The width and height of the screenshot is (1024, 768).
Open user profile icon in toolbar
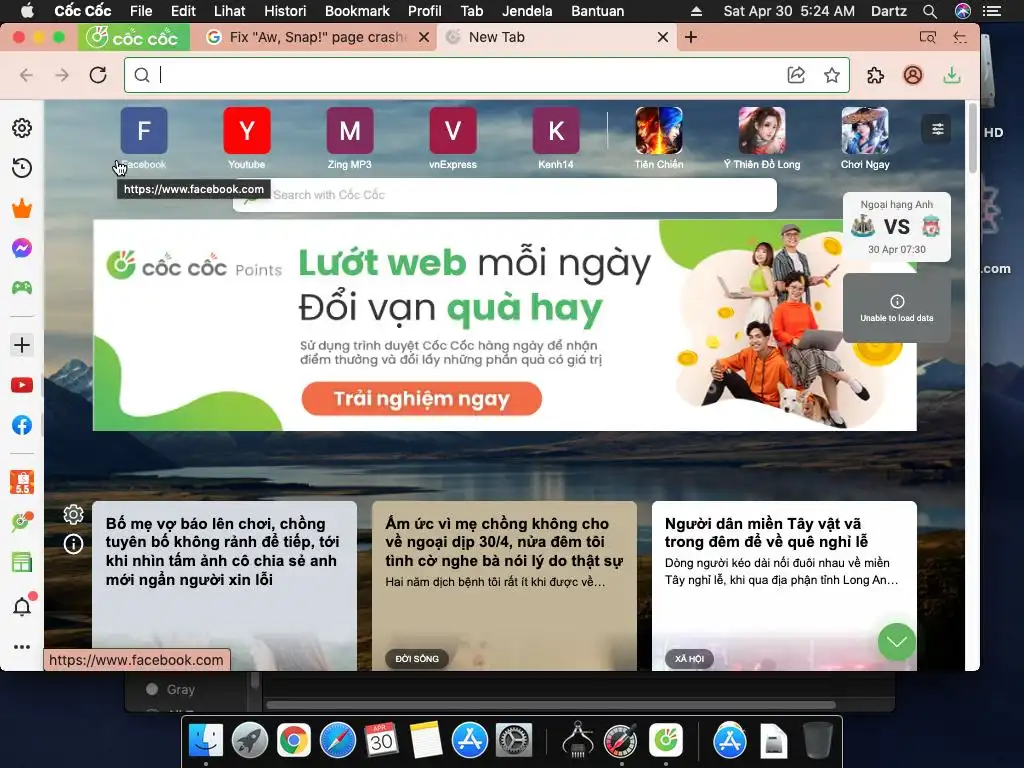click(913, 75)
